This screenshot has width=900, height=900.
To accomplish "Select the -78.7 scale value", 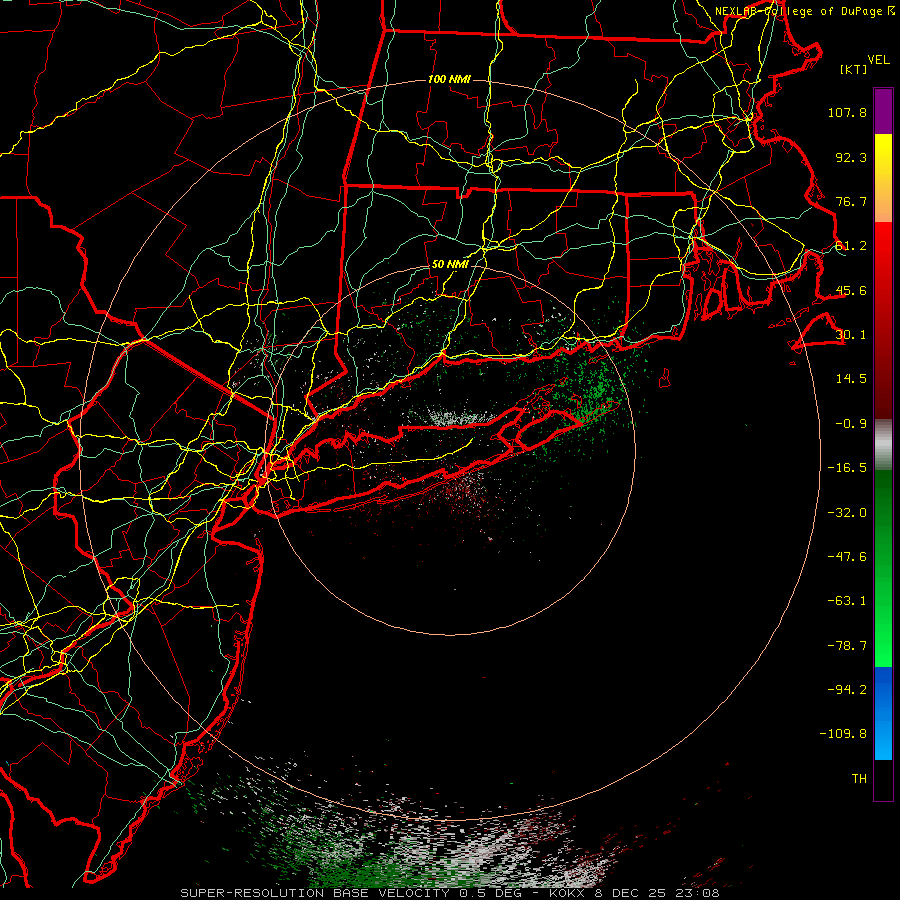I will 847,646.
